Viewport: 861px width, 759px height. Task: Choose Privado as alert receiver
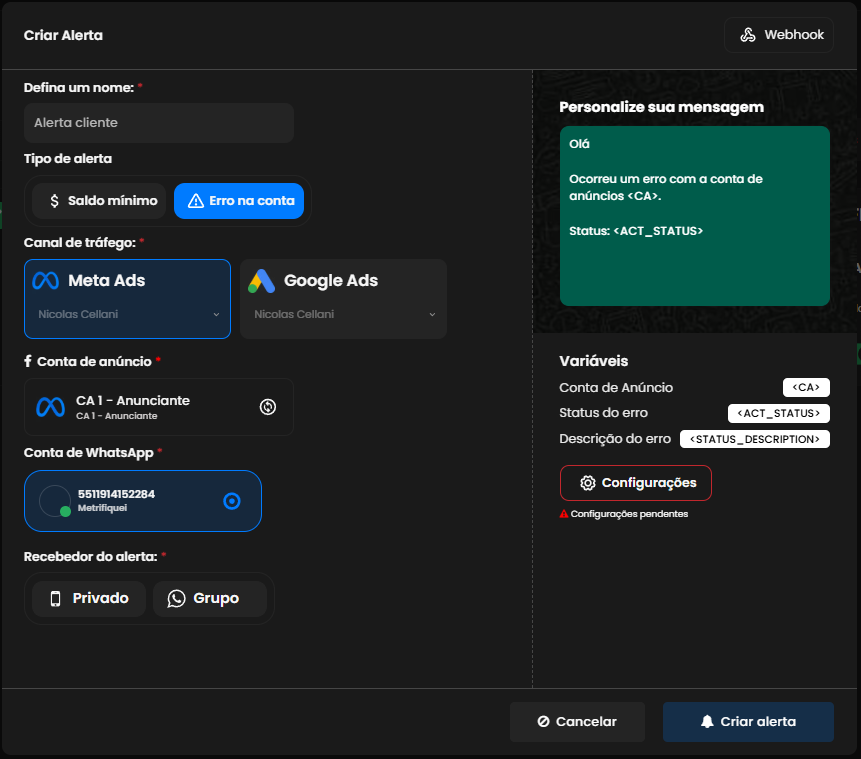[x=89, y=599]
